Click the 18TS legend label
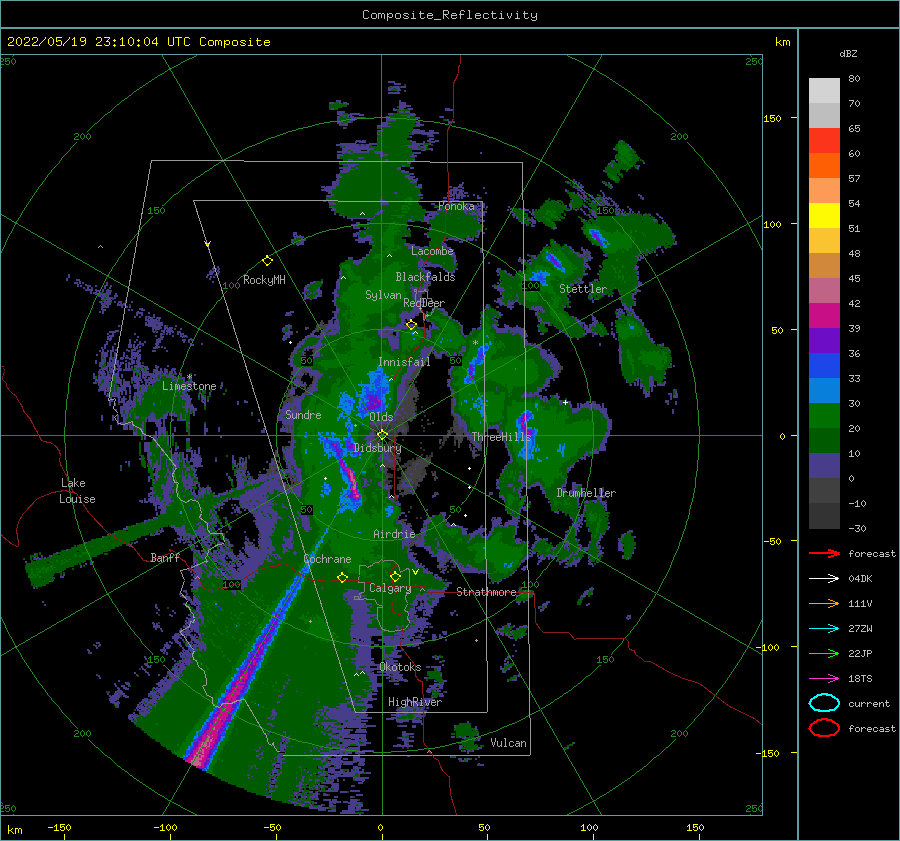 click(x=860, y=679)
